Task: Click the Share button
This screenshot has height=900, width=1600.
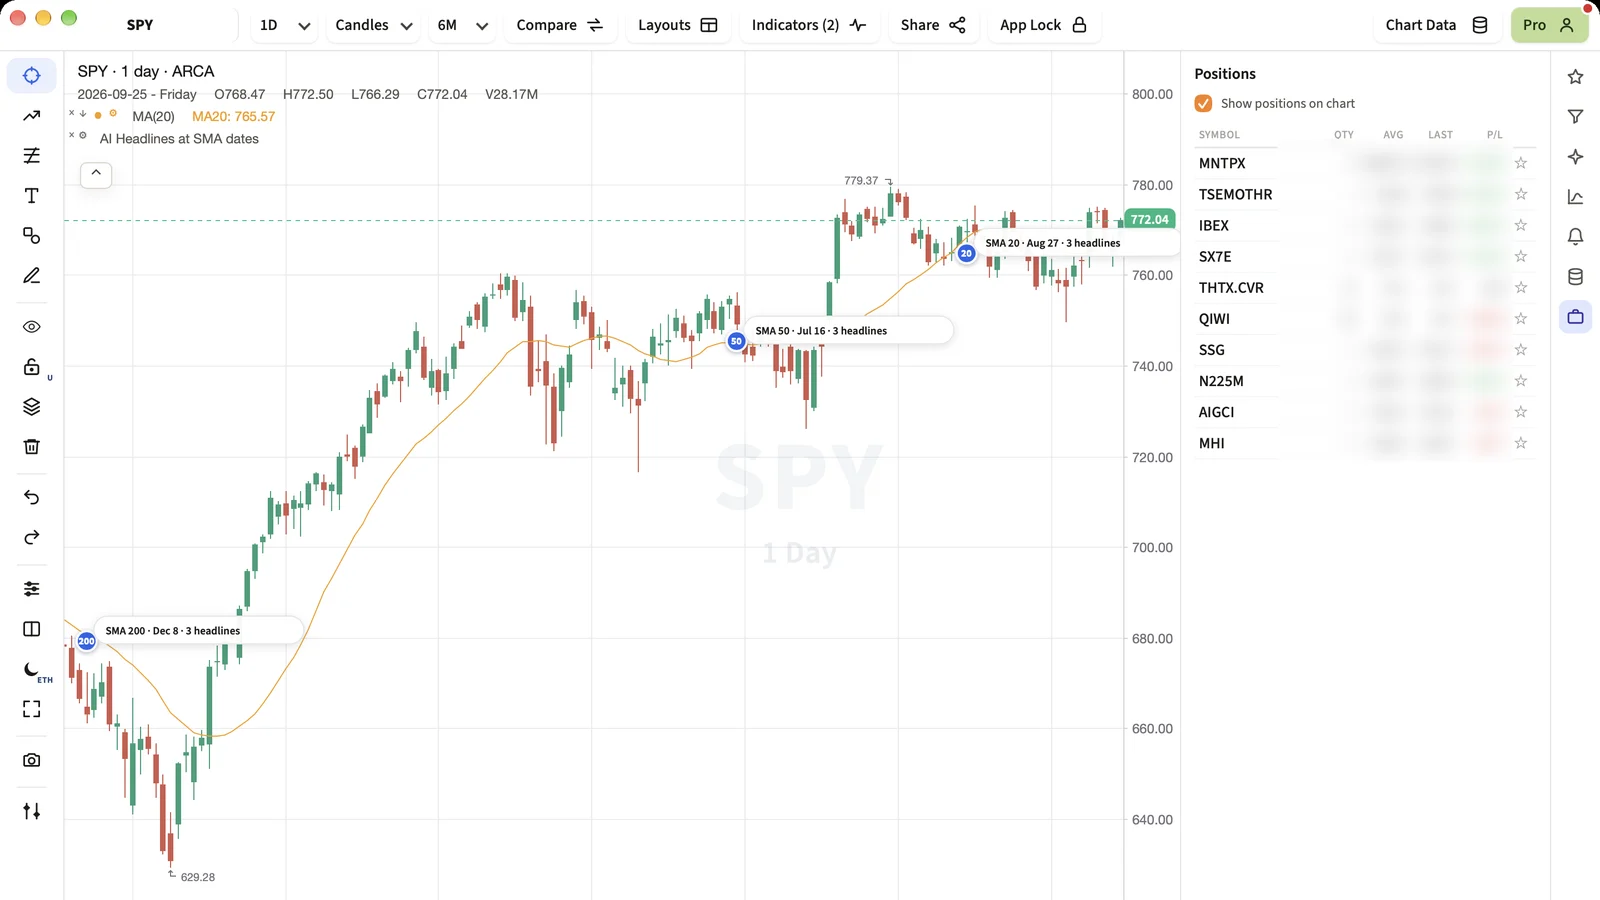Action: [933, 25]
